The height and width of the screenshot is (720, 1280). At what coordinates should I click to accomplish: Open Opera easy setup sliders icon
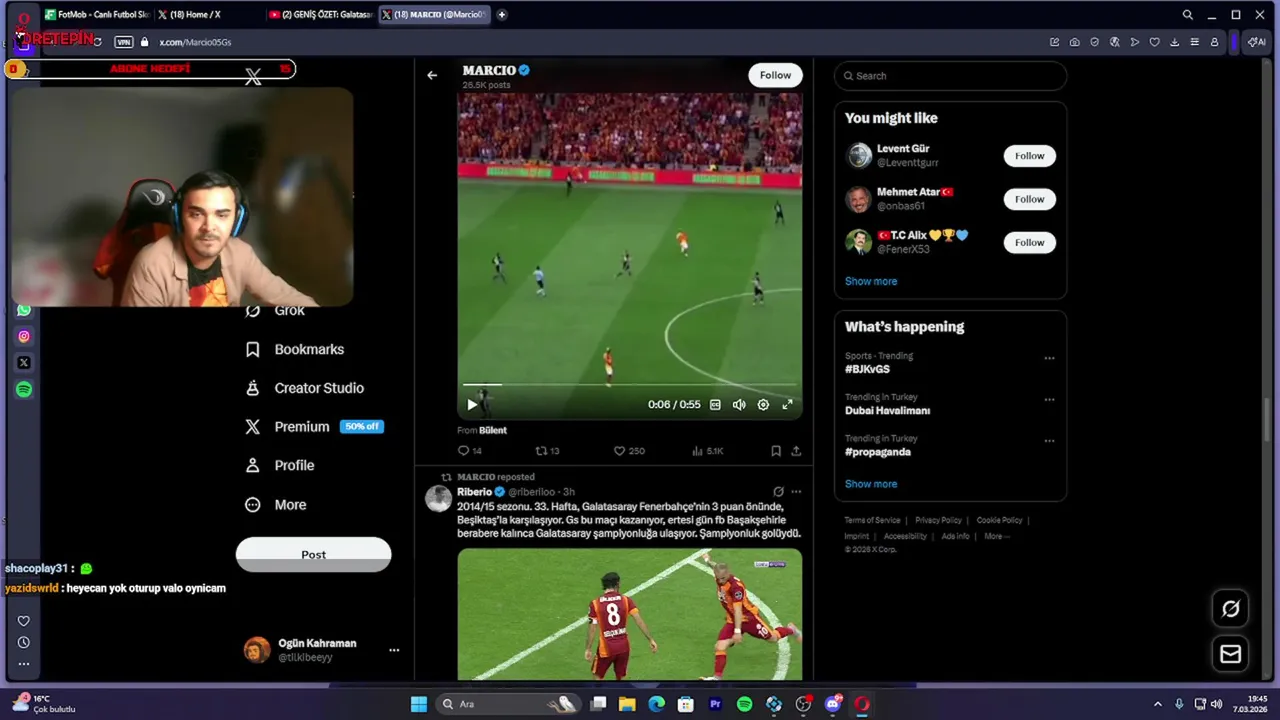click(x=1194, y=42)
